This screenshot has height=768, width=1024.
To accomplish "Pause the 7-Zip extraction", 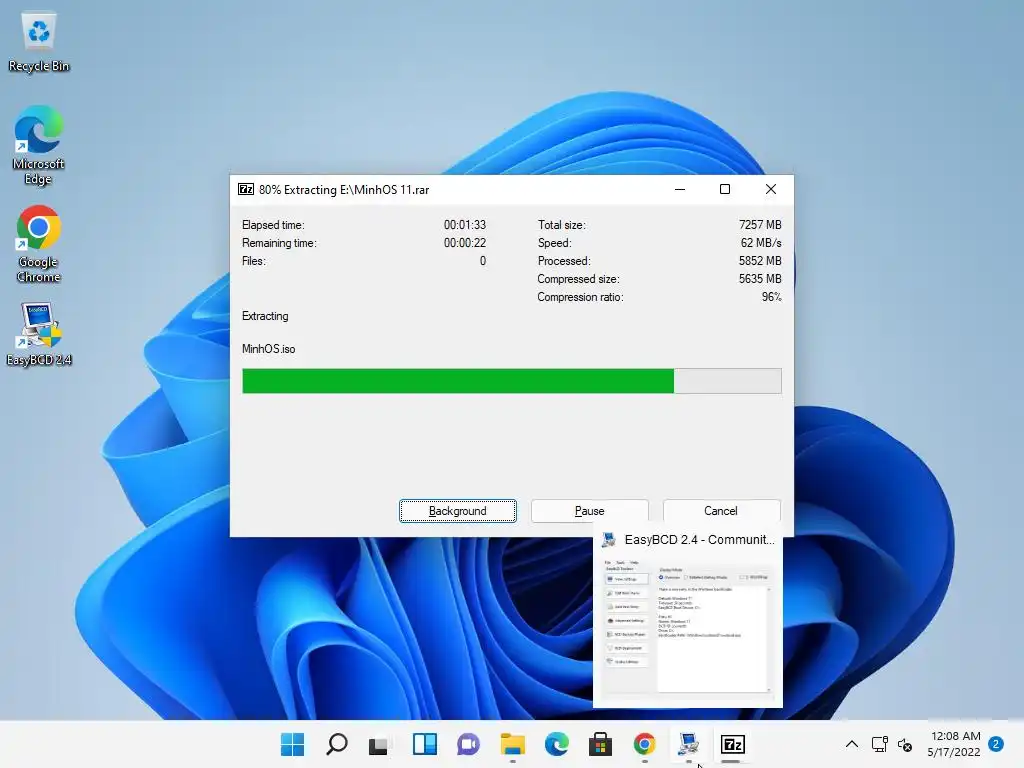I will pos(589,511).
